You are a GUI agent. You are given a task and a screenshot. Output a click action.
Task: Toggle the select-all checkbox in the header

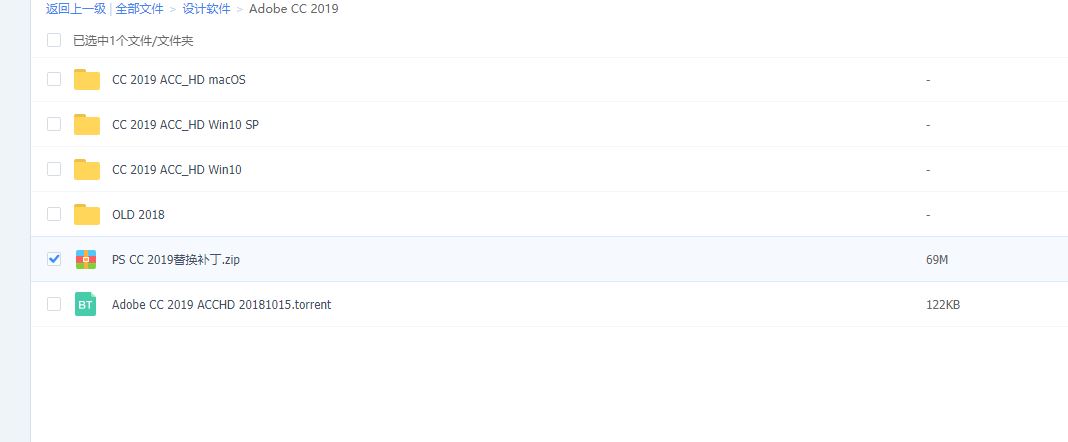point(54,40)
